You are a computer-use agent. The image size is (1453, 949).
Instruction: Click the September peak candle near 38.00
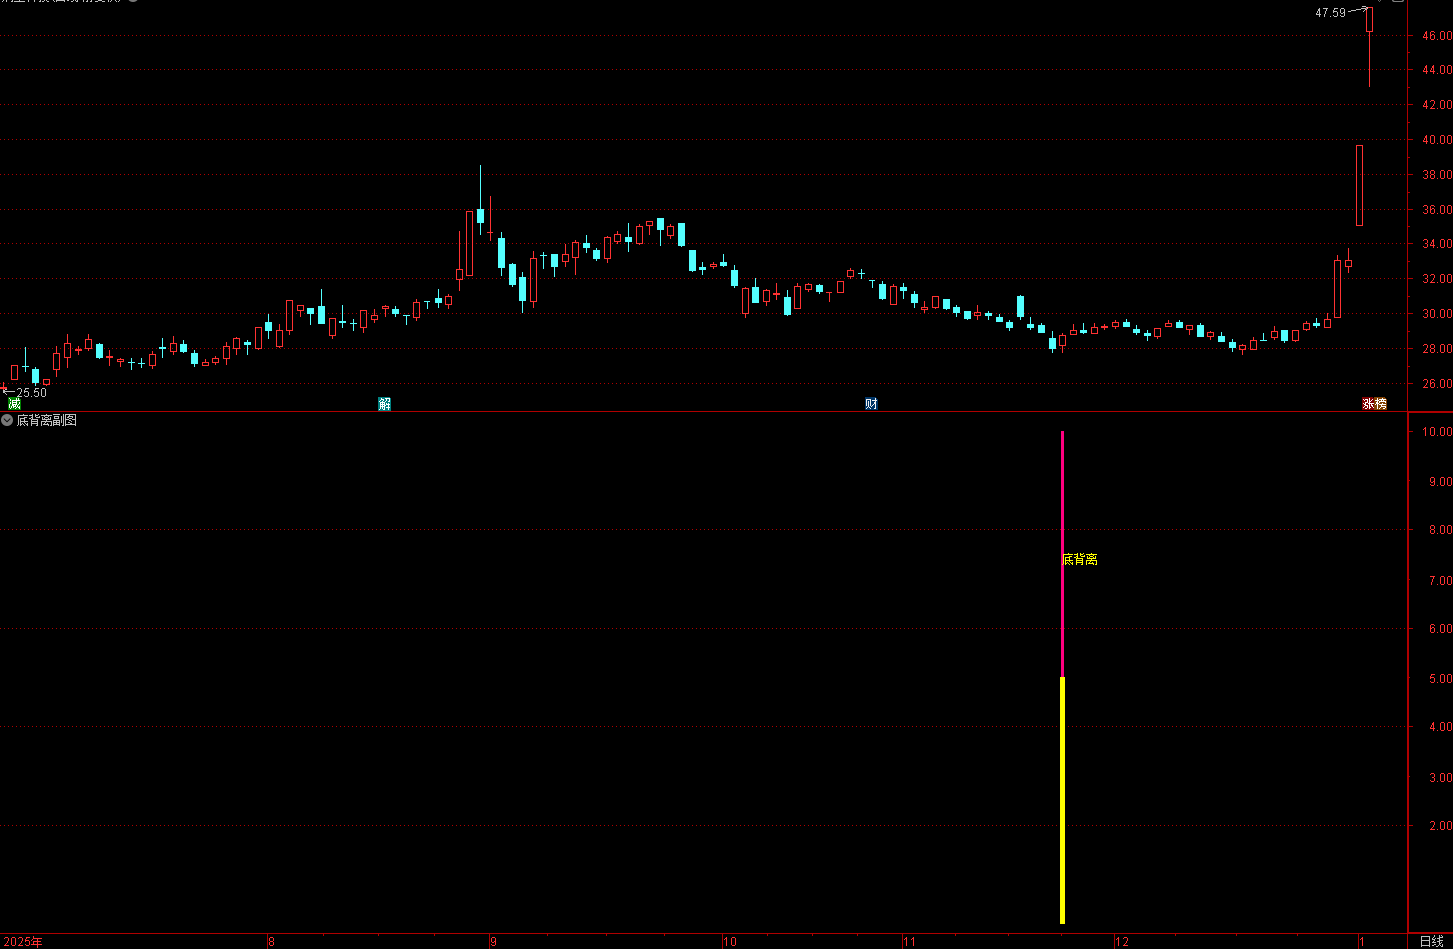click(x=480, y=214)
